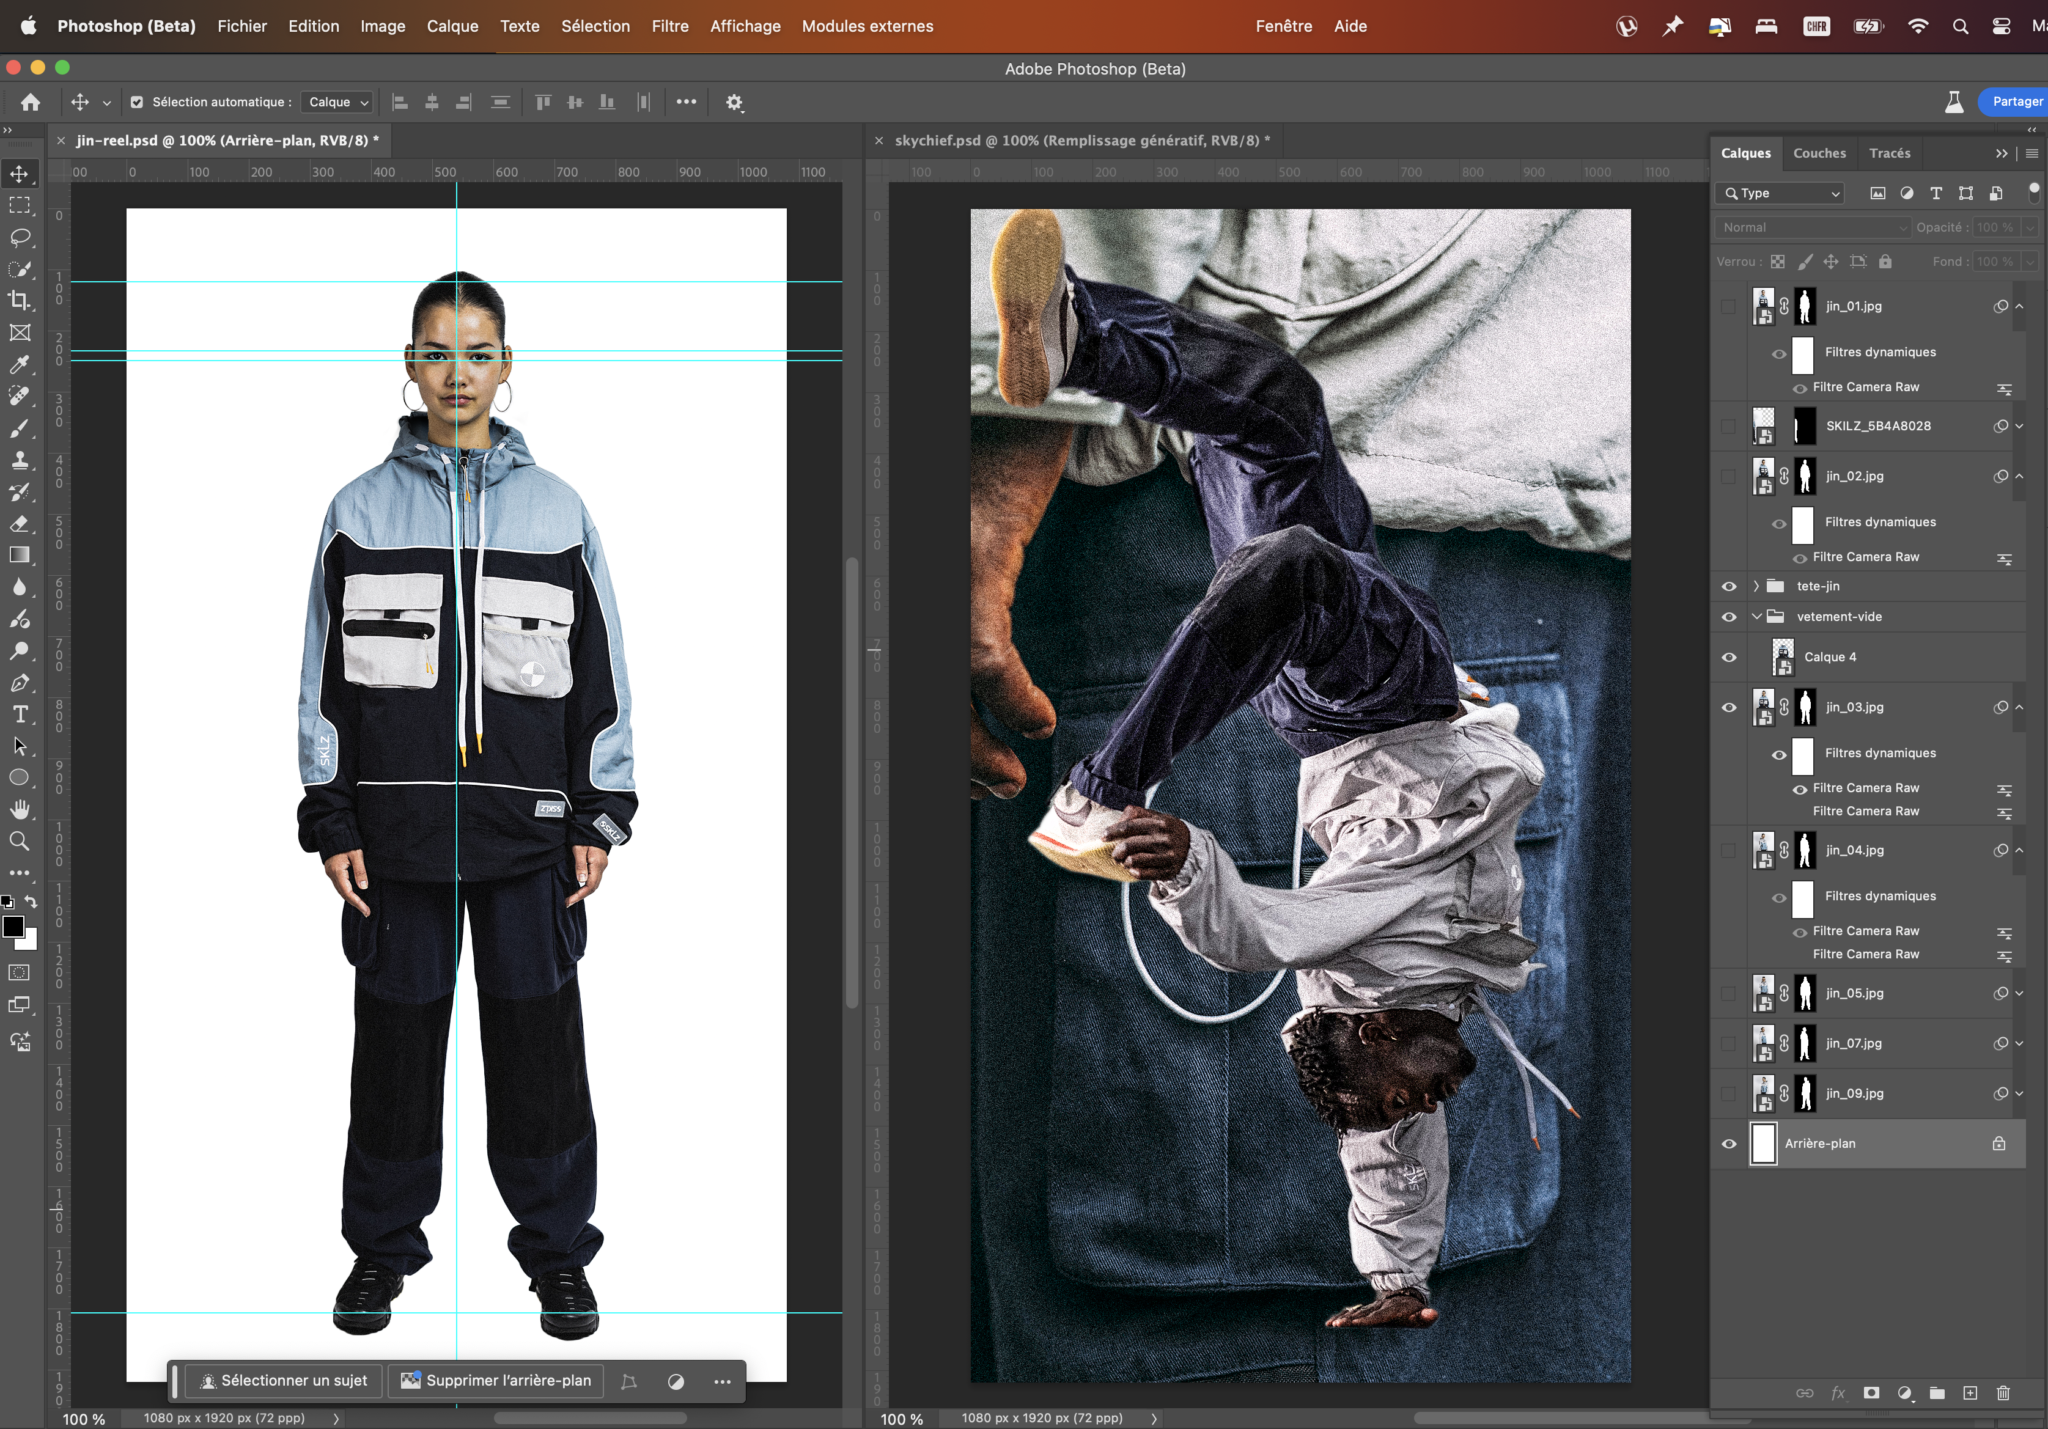
Task: Select the Brush tool
Action: tap(19, 428)
